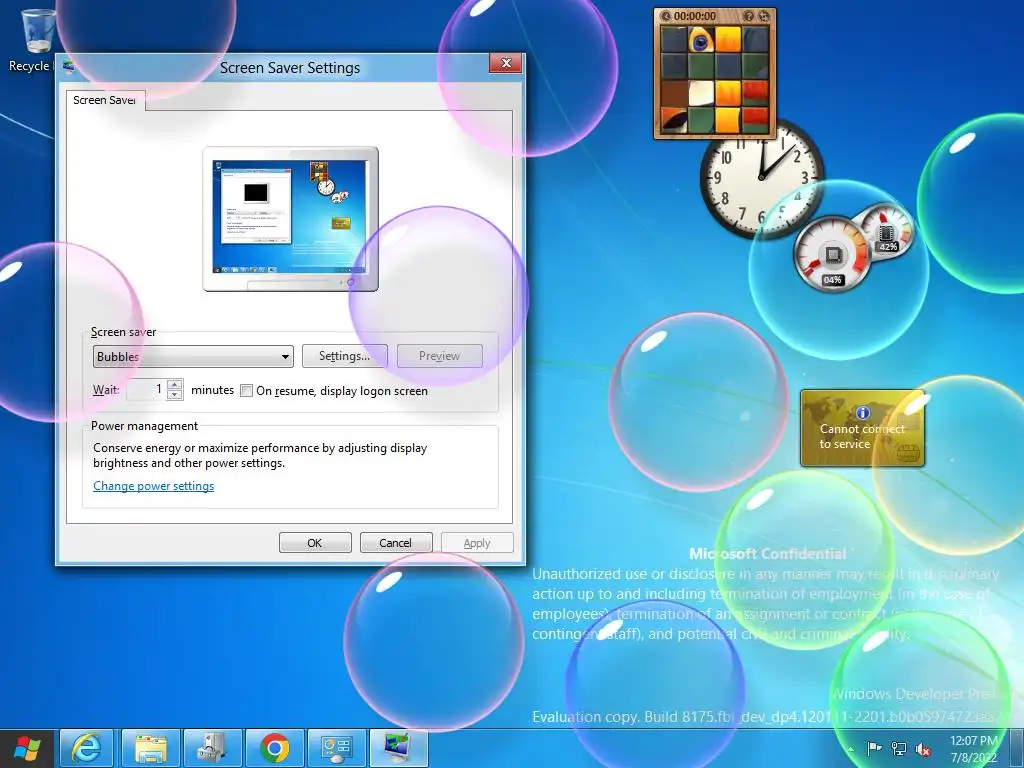Show the puzzle solved picture help icon
Viewport: 1024px width, 768px height.
(749, 16)
